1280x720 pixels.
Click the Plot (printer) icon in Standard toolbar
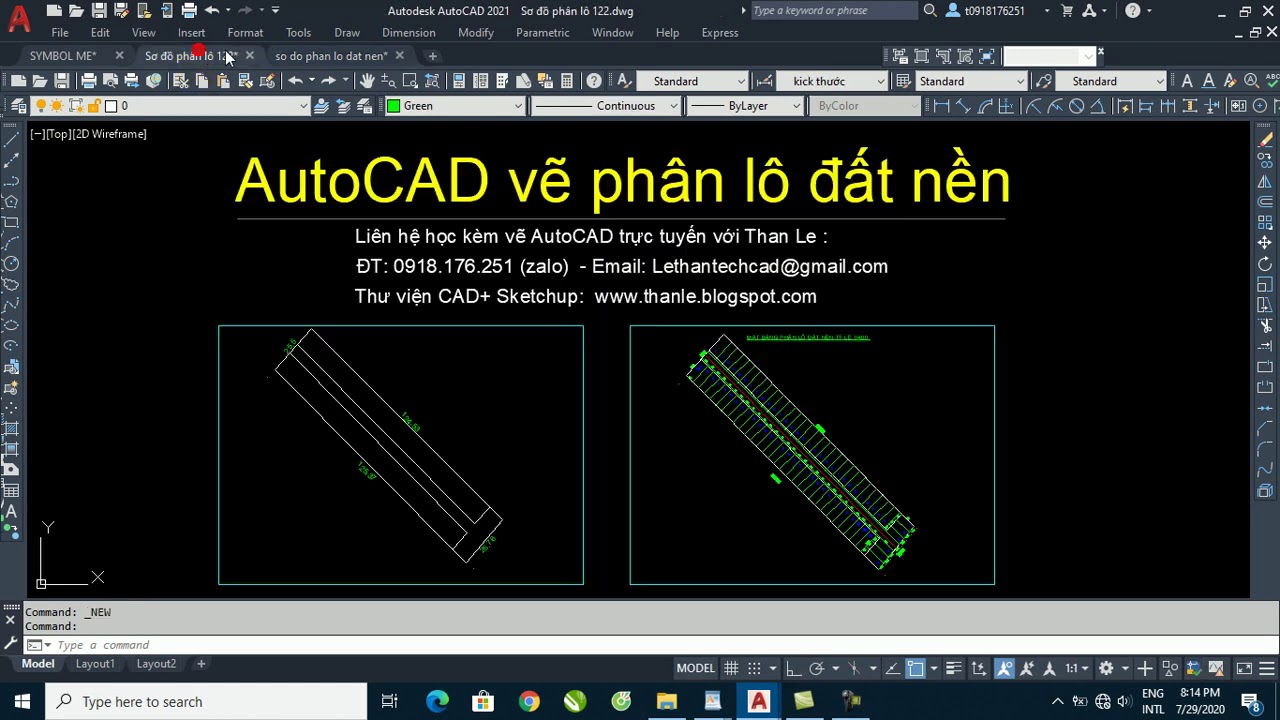coord(88,81)
